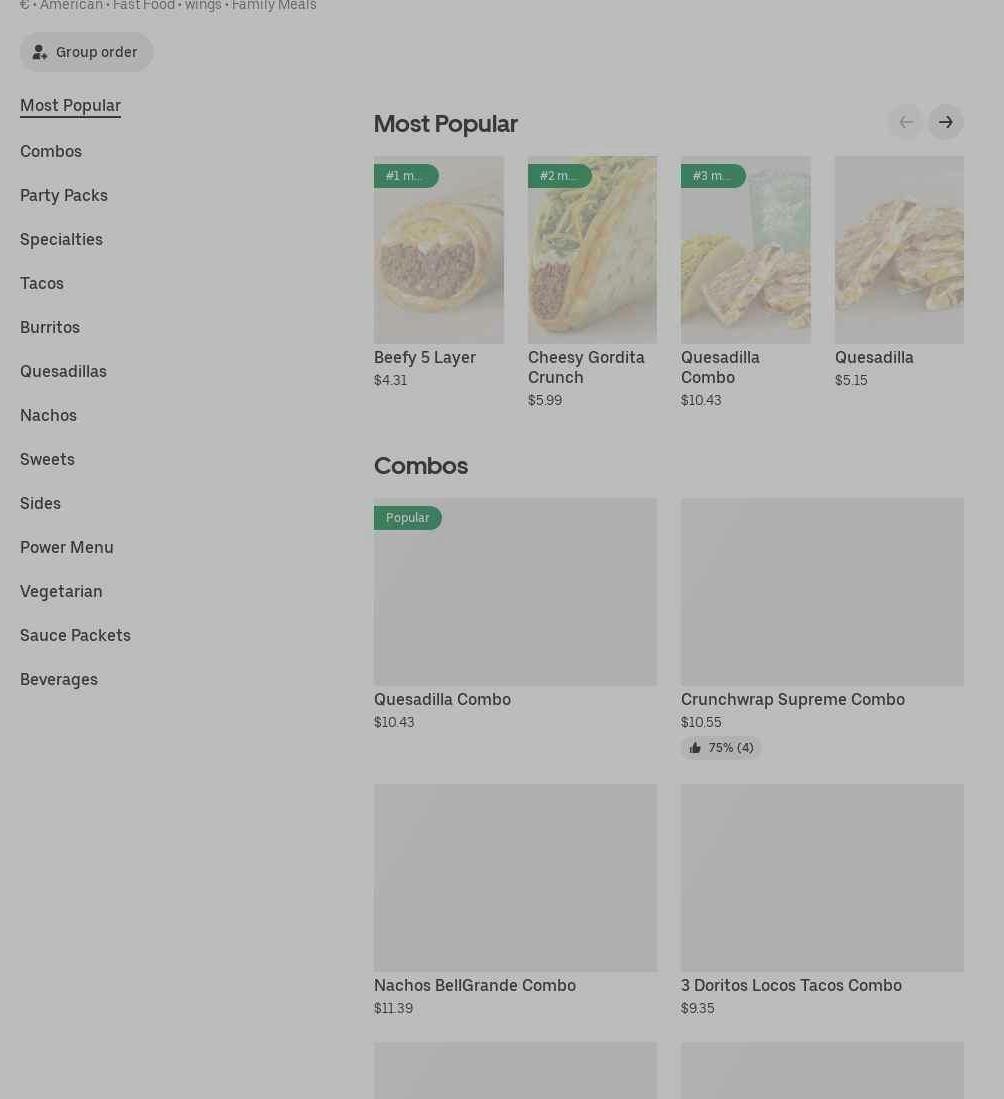
Task: Open the Sauce Packets category
Action: pyautogui.click(x=75, y=635)
